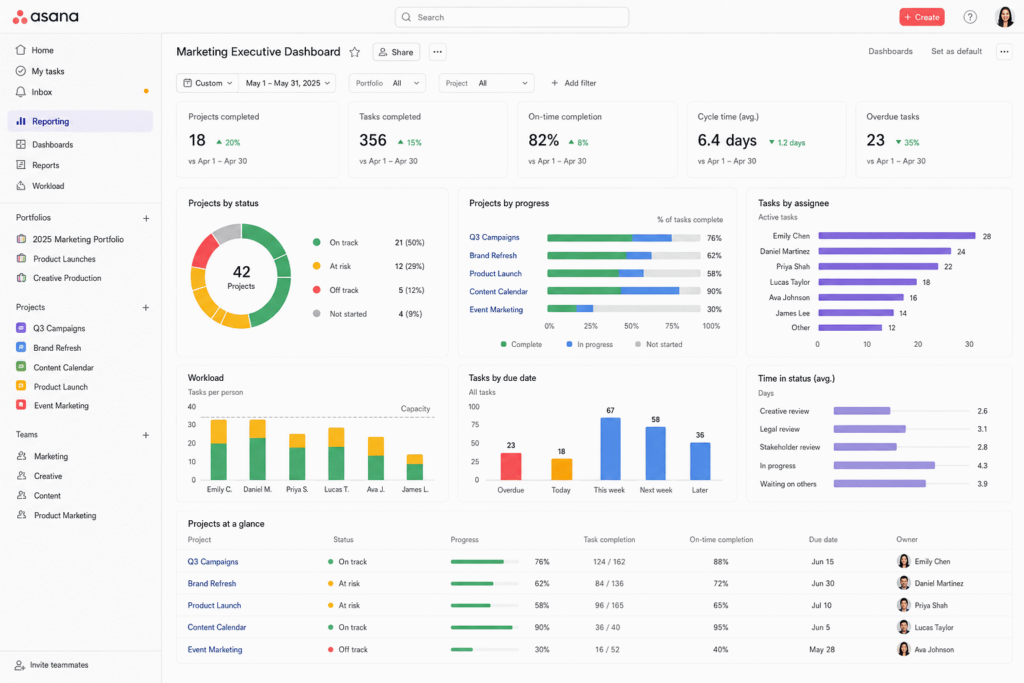
Task: Click the Q3 Campaigns purple project icon
Action: pos(21,328)
